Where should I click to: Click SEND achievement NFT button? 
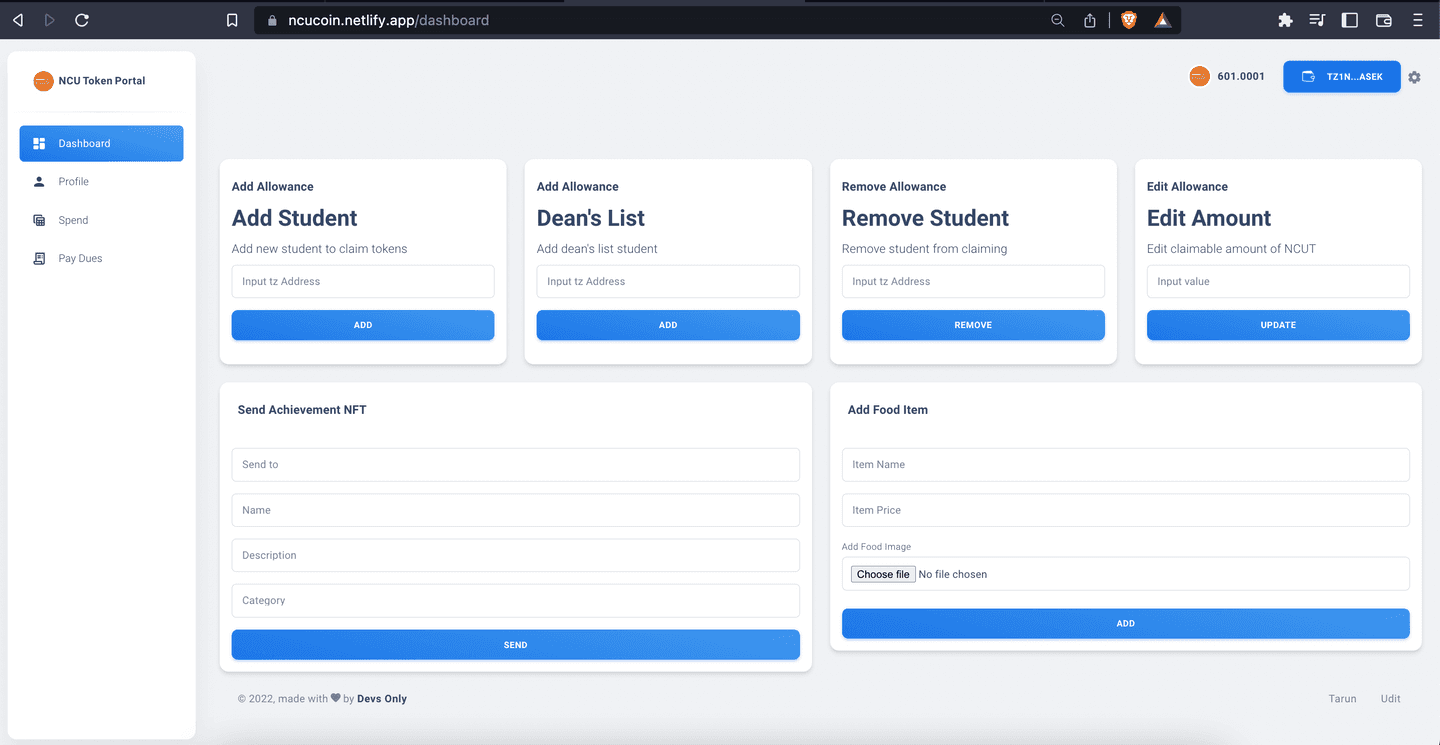(516, 645)
